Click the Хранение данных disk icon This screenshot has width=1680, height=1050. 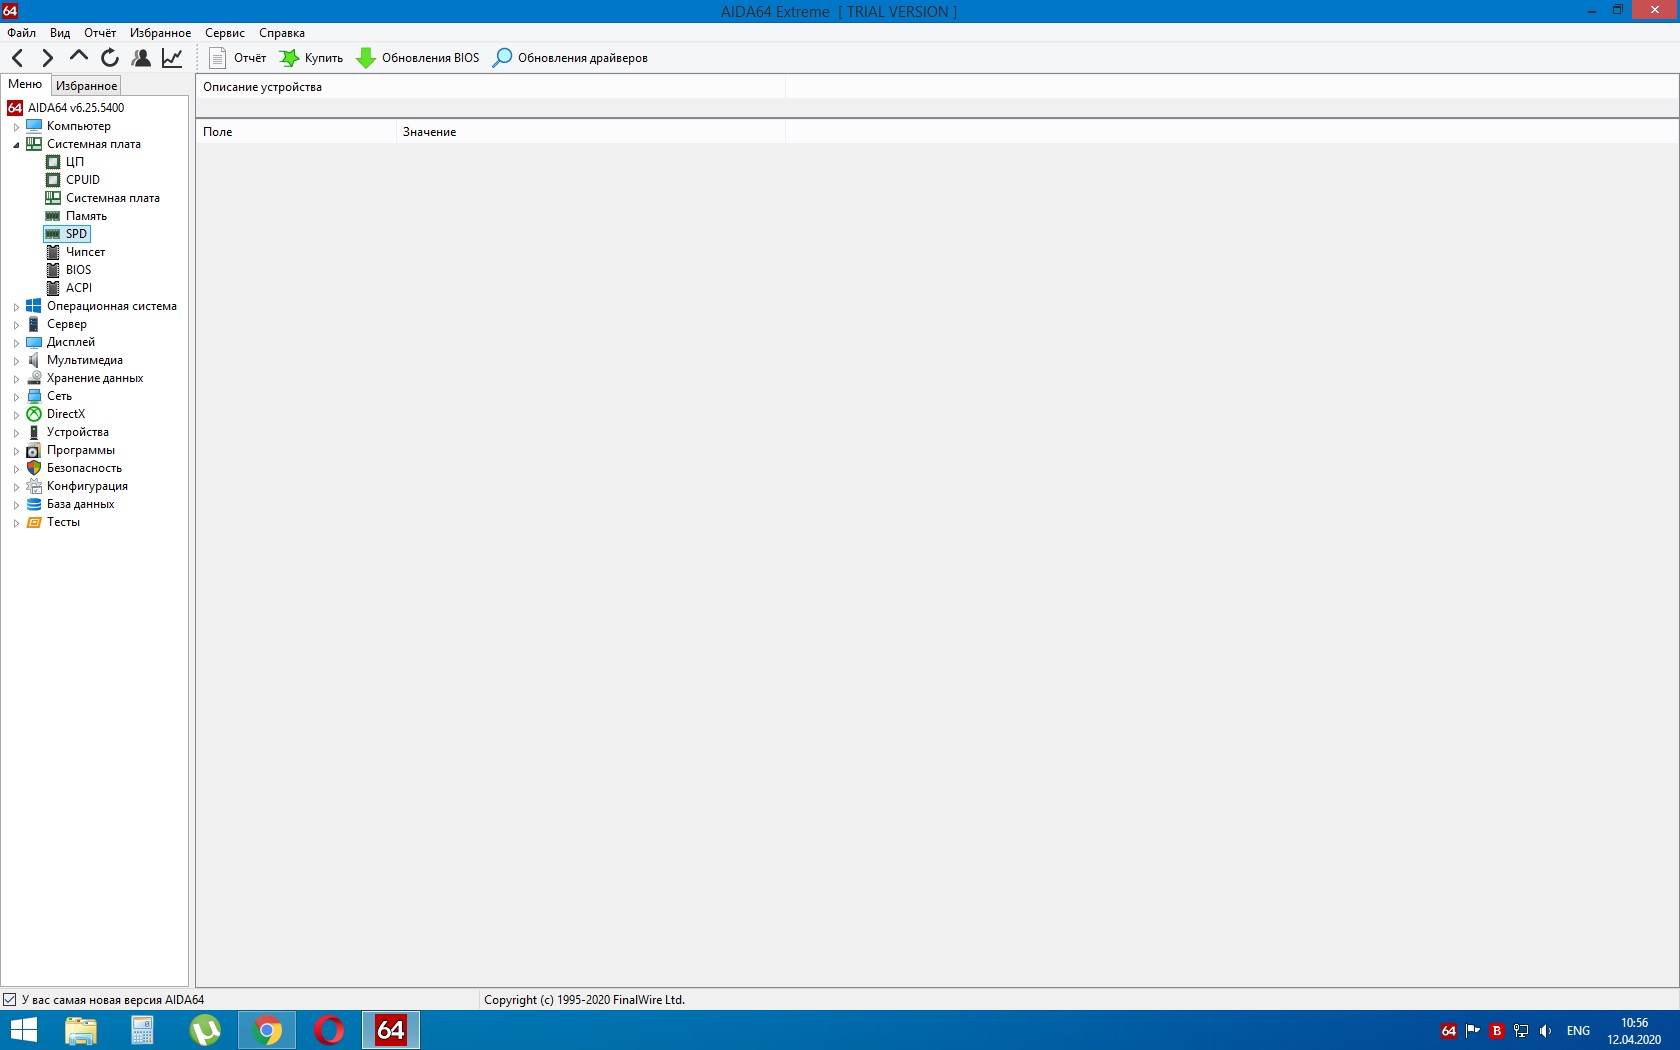(x=34, y=378)
